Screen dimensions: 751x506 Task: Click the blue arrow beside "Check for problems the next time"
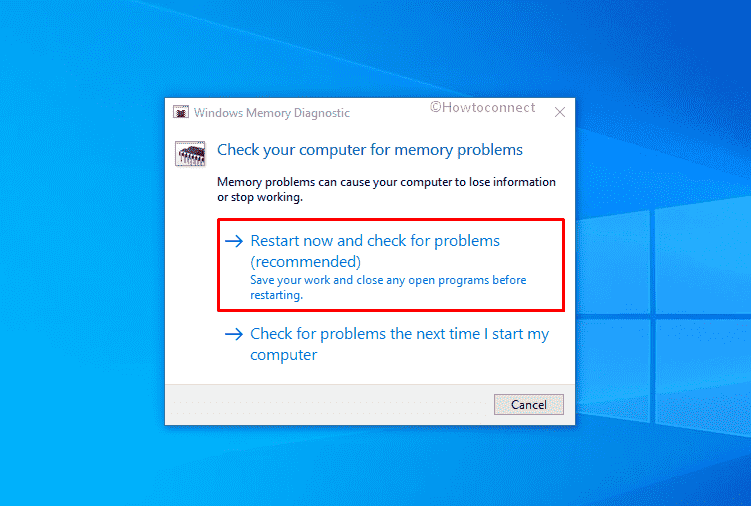[x=234, y=334]
